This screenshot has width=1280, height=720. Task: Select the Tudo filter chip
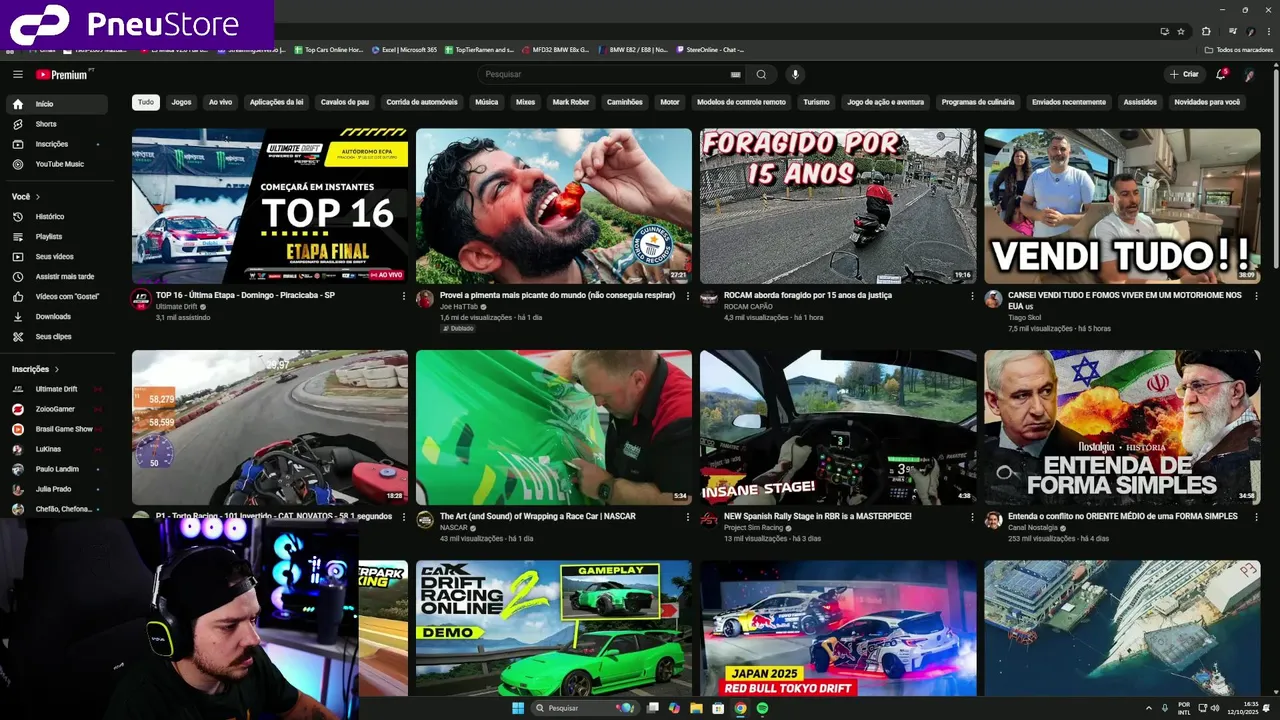click(146, 102)
